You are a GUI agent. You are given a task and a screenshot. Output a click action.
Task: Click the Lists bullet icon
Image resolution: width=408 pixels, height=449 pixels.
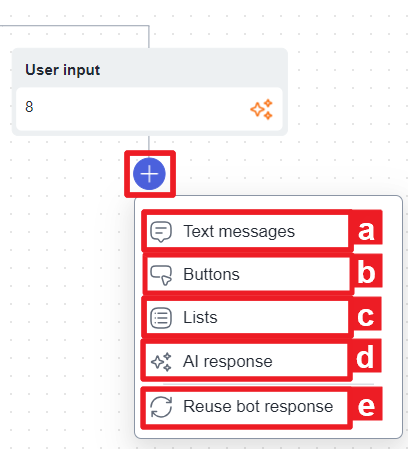click(x=161, y=318)
